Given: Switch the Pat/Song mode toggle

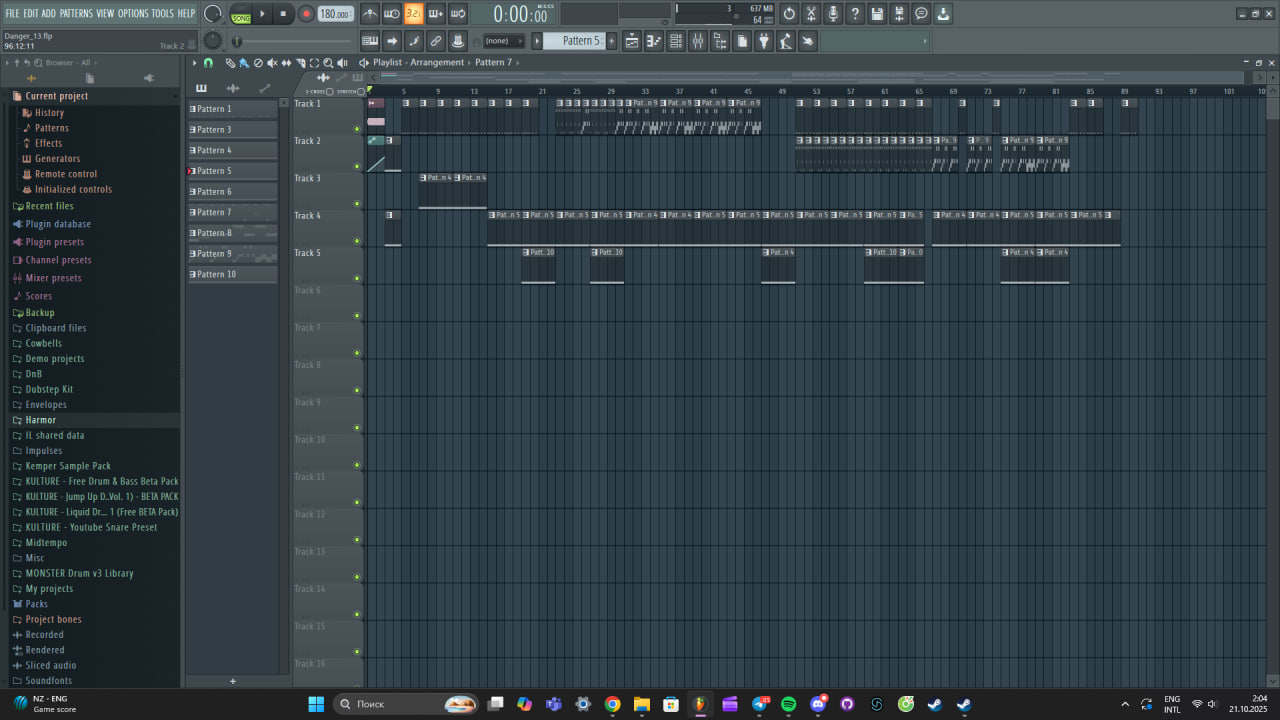Looking at the screenshot, I should pyautogui.click(x=241, y=14).
